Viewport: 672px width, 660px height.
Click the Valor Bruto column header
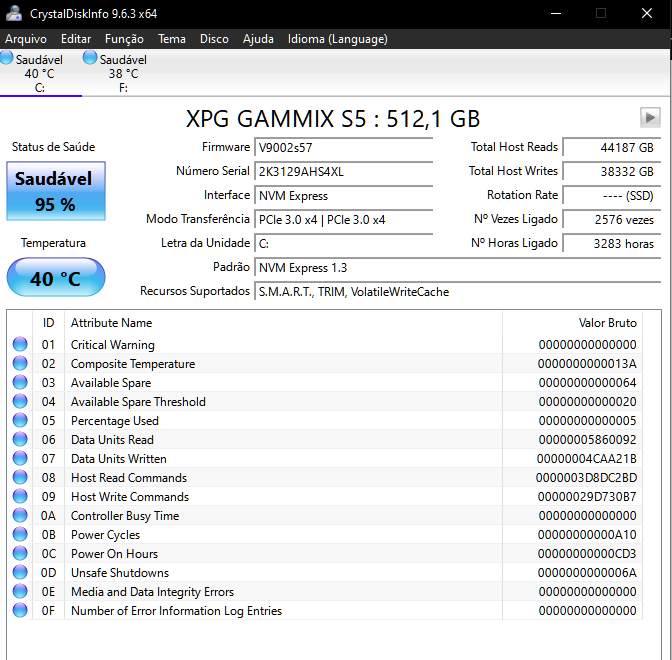point(607,323)
